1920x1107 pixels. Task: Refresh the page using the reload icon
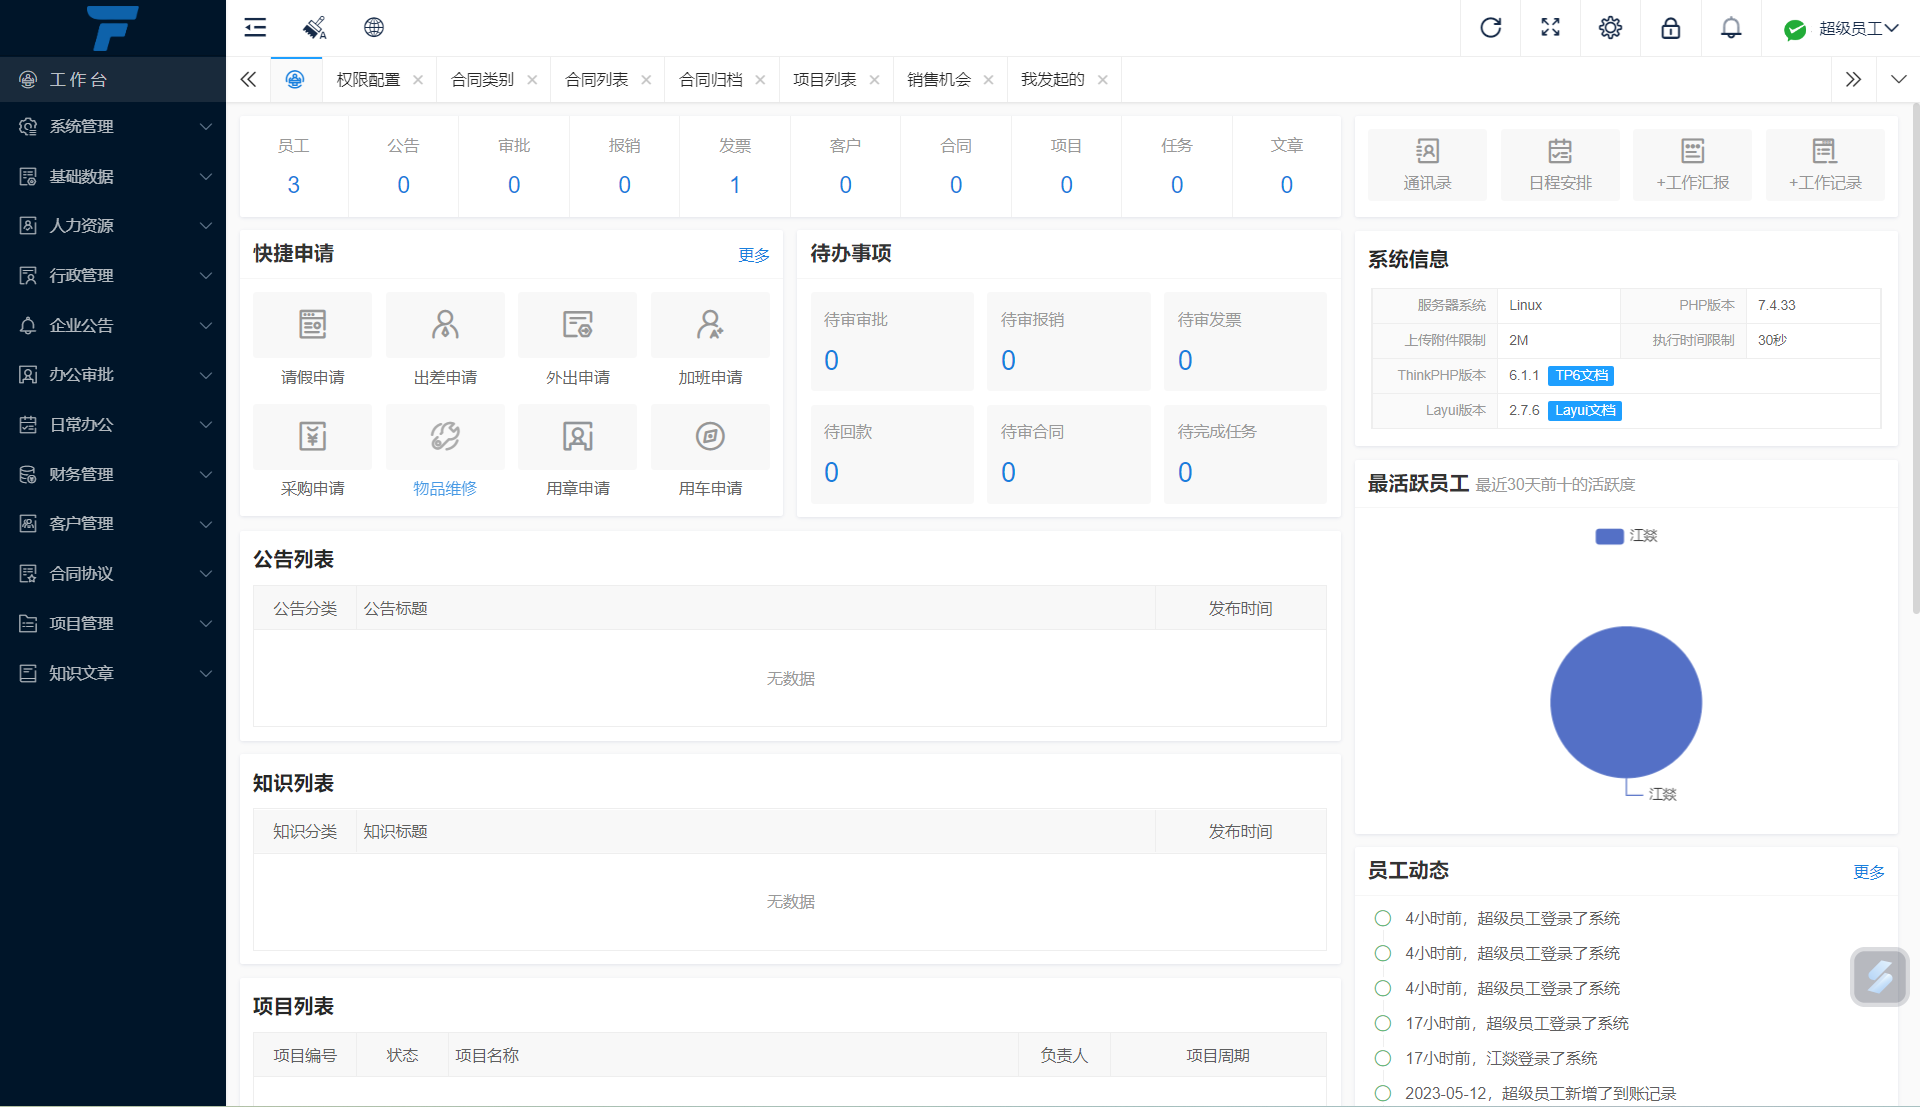(x=1491, y=28)
